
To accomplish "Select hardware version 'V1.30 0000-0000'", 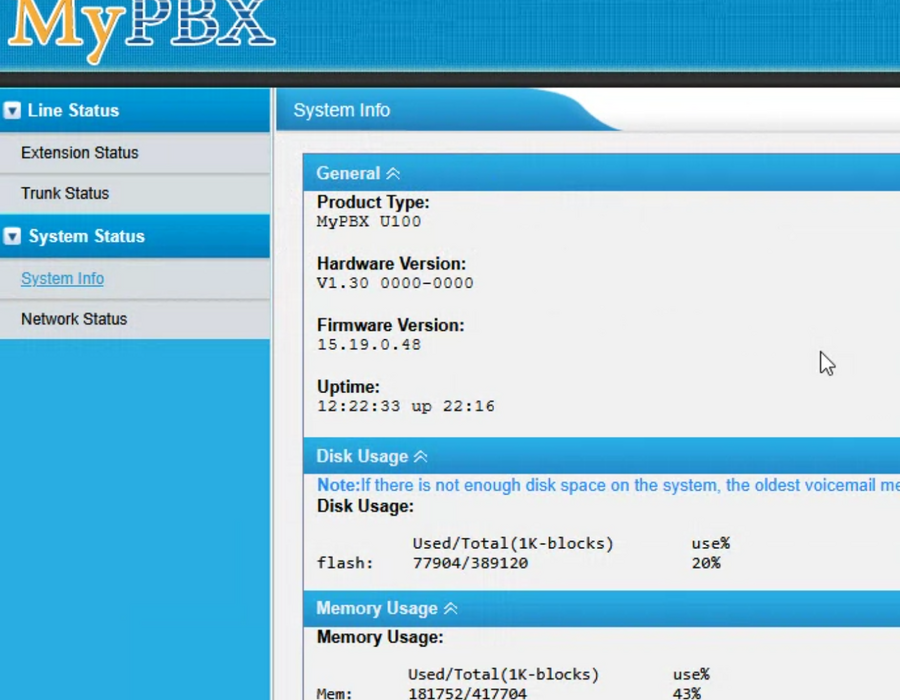I will click(395, 283).
